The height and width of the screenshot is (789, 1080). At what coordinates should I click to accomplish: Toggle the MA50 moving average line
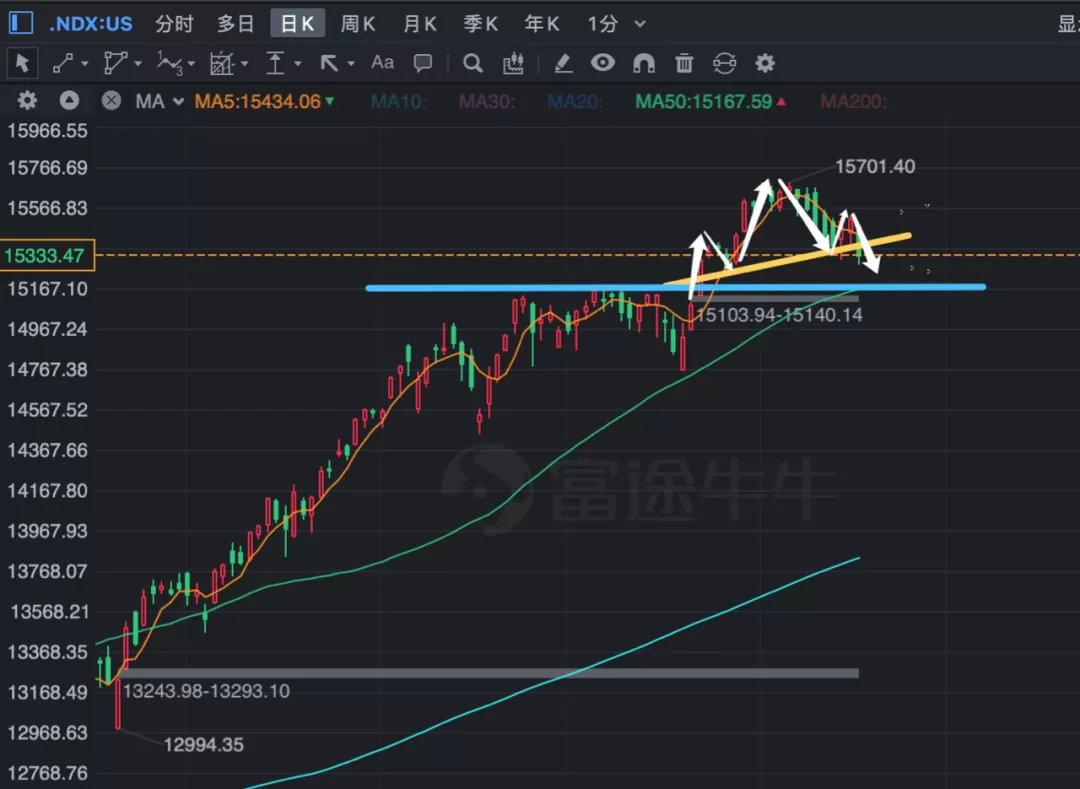[710, 102]
